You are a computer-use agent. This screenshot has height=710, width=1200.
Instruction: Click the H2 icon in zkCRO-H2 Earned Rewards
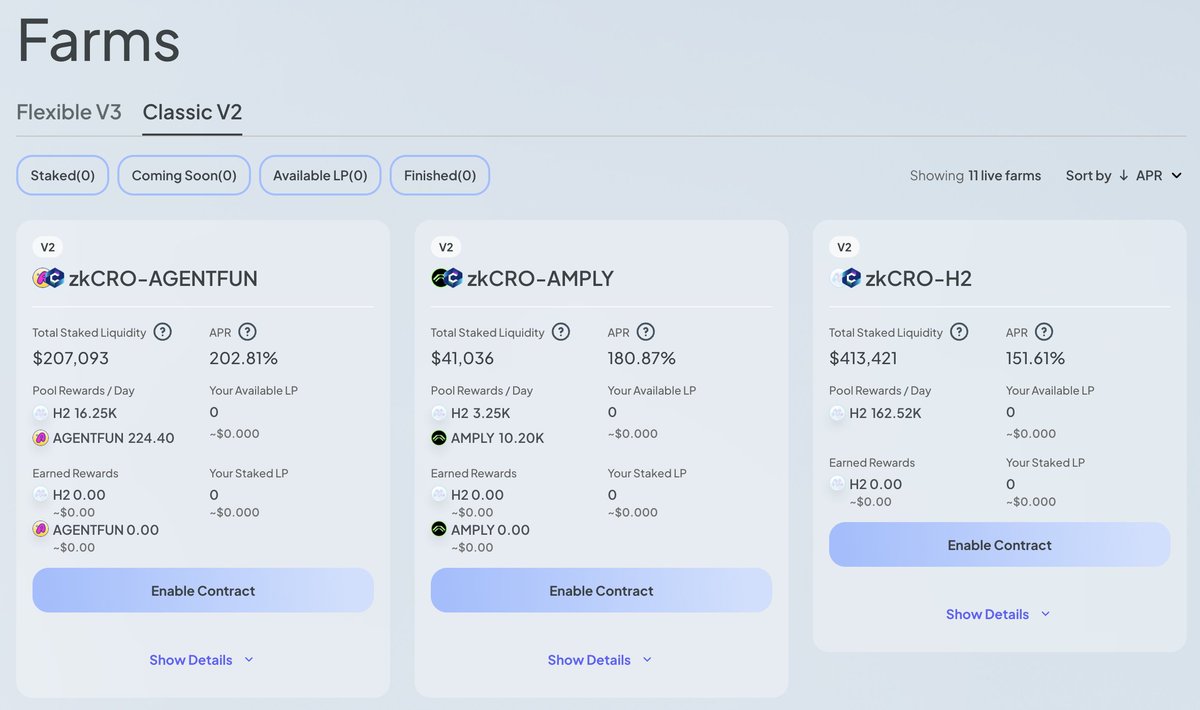[836, 484]
